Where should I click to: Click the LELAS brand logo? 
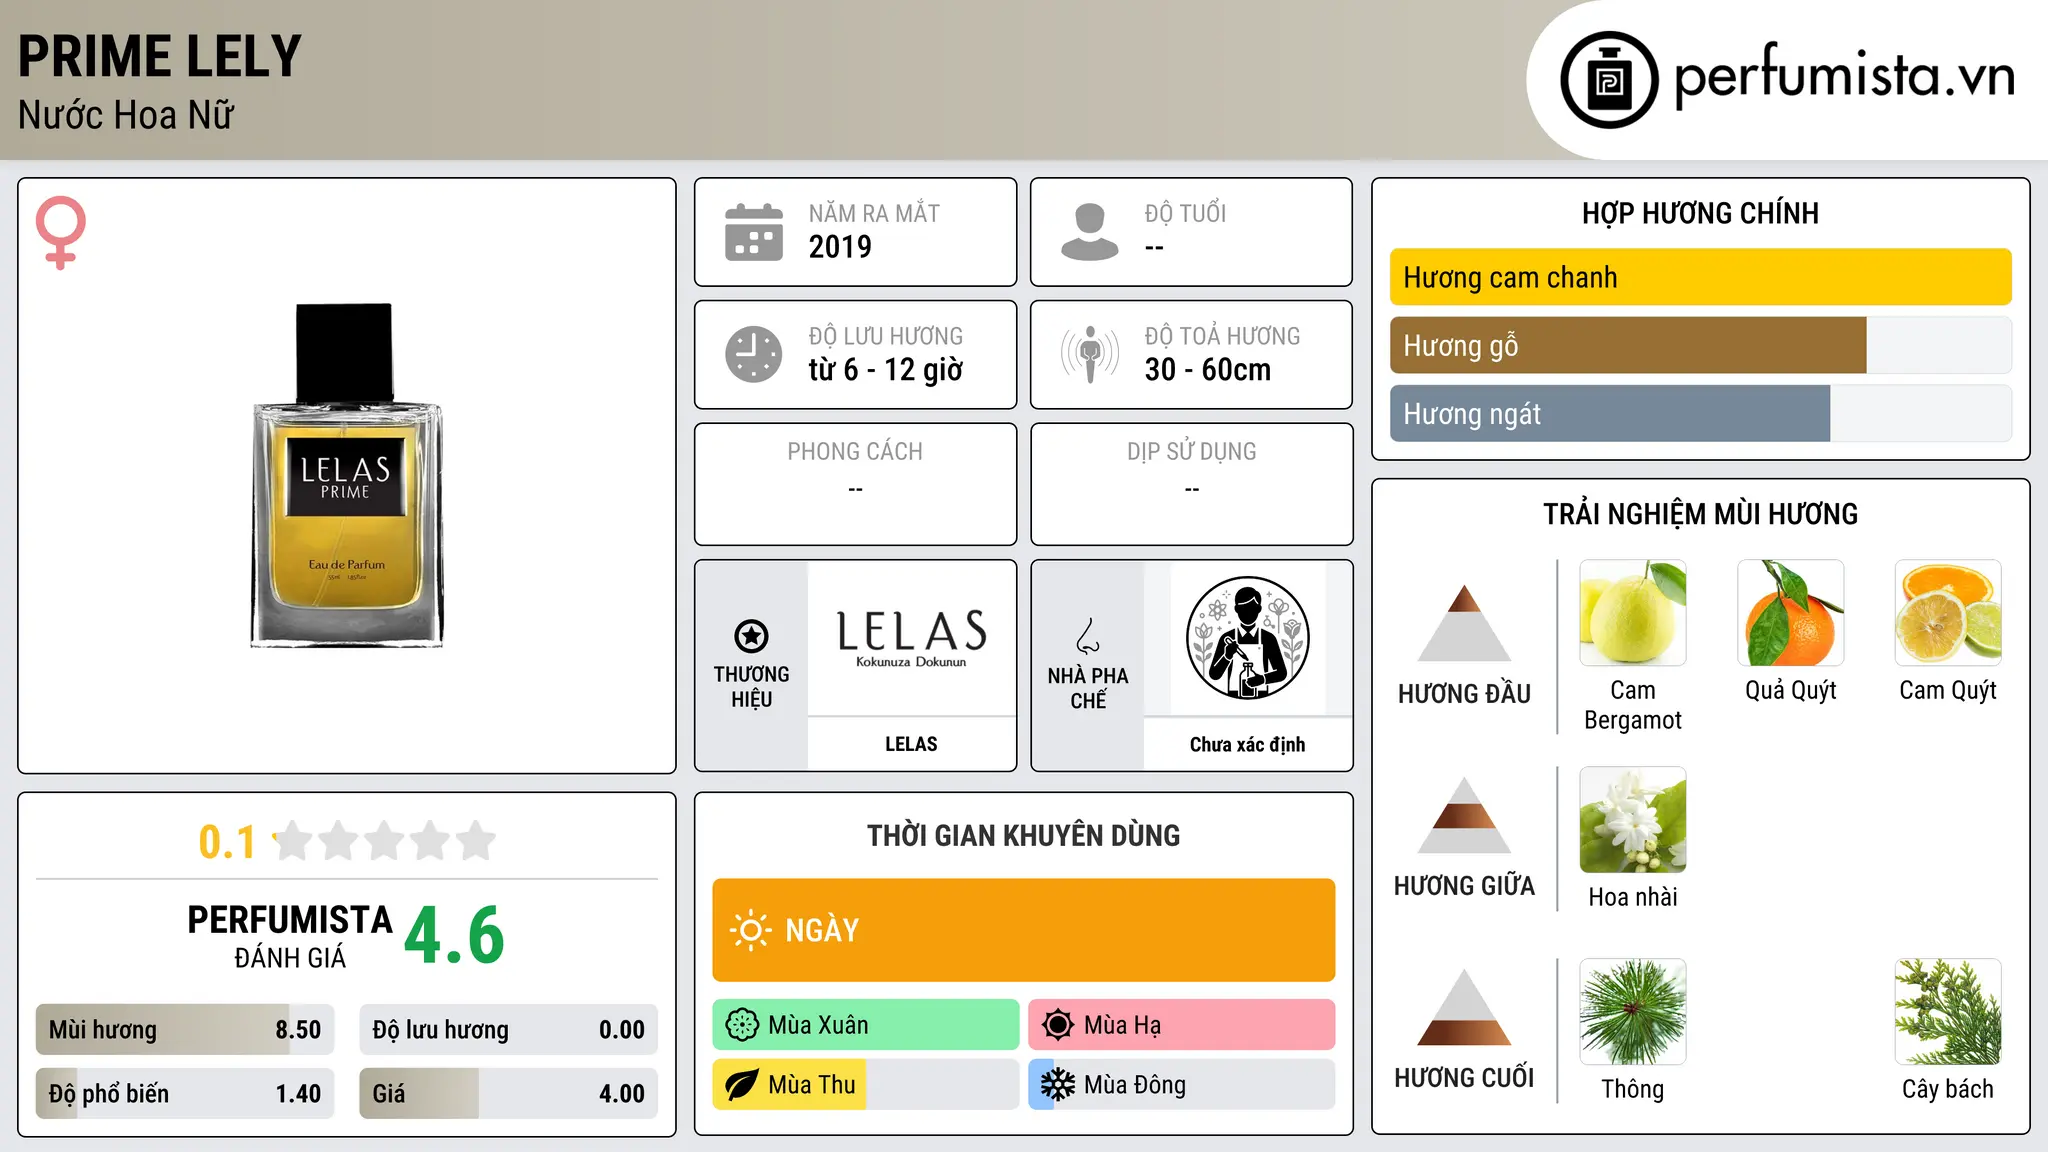pyautogui.click(x=911, y=638)
